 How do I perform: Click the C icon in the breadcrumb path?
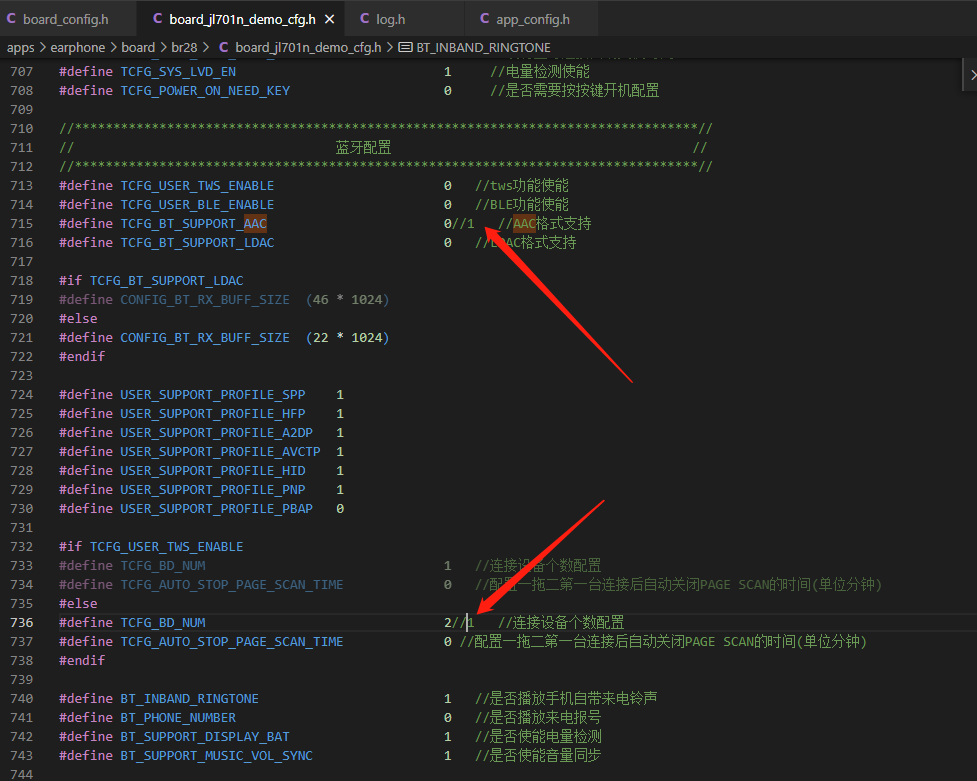coord(224,47)
